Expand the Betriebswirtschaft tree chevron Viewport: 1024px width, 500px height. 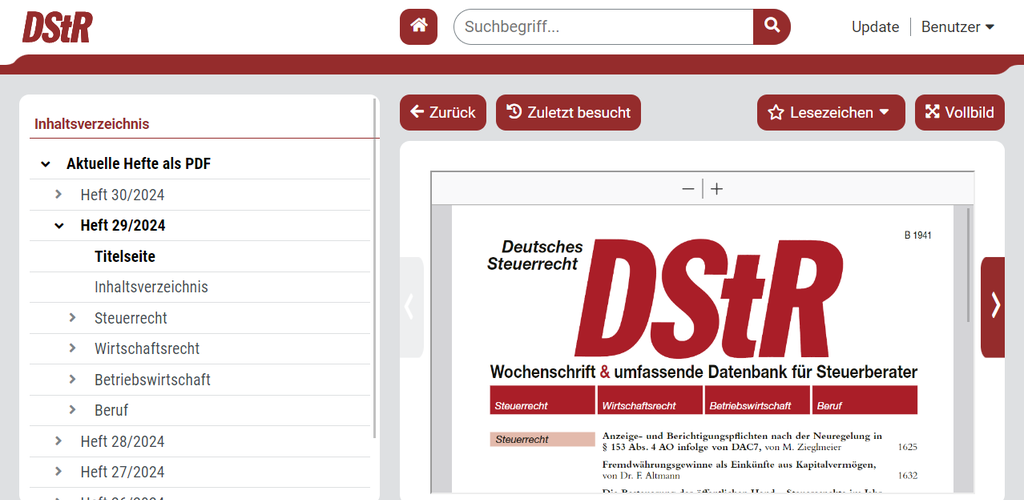(72, 379)
